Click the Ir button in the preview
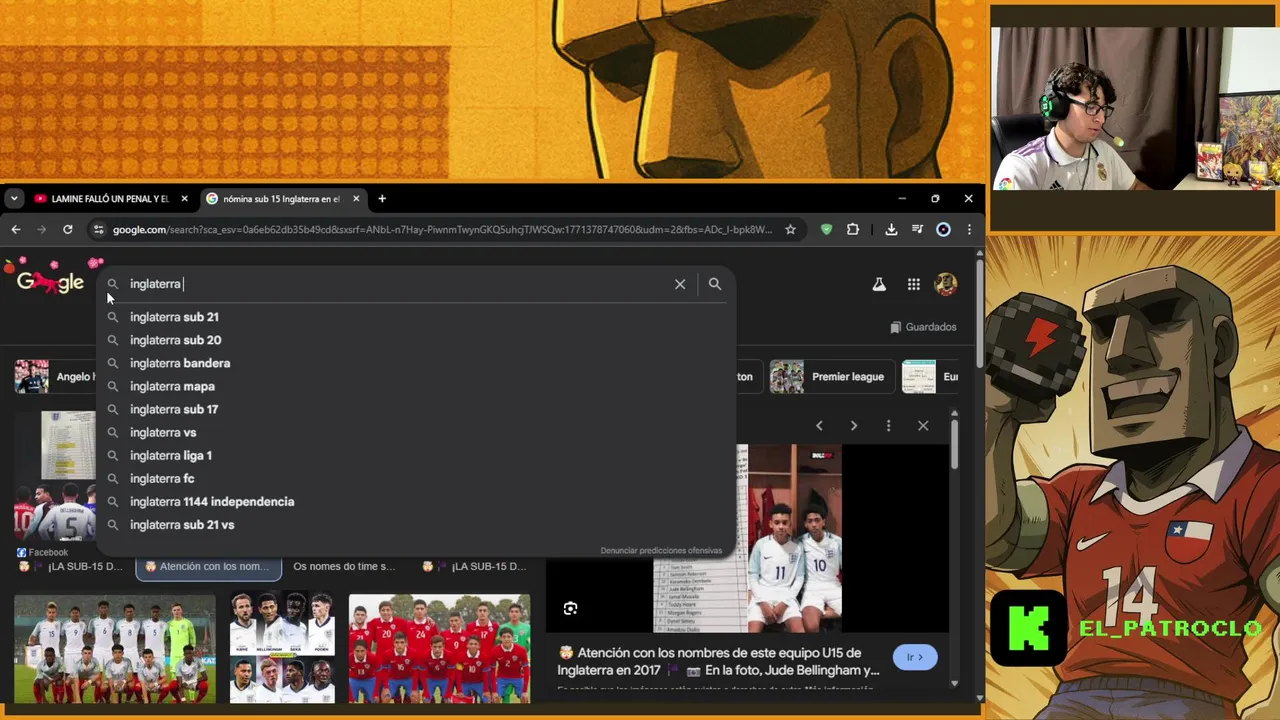 pyautogui.click(x=915, y=657)
